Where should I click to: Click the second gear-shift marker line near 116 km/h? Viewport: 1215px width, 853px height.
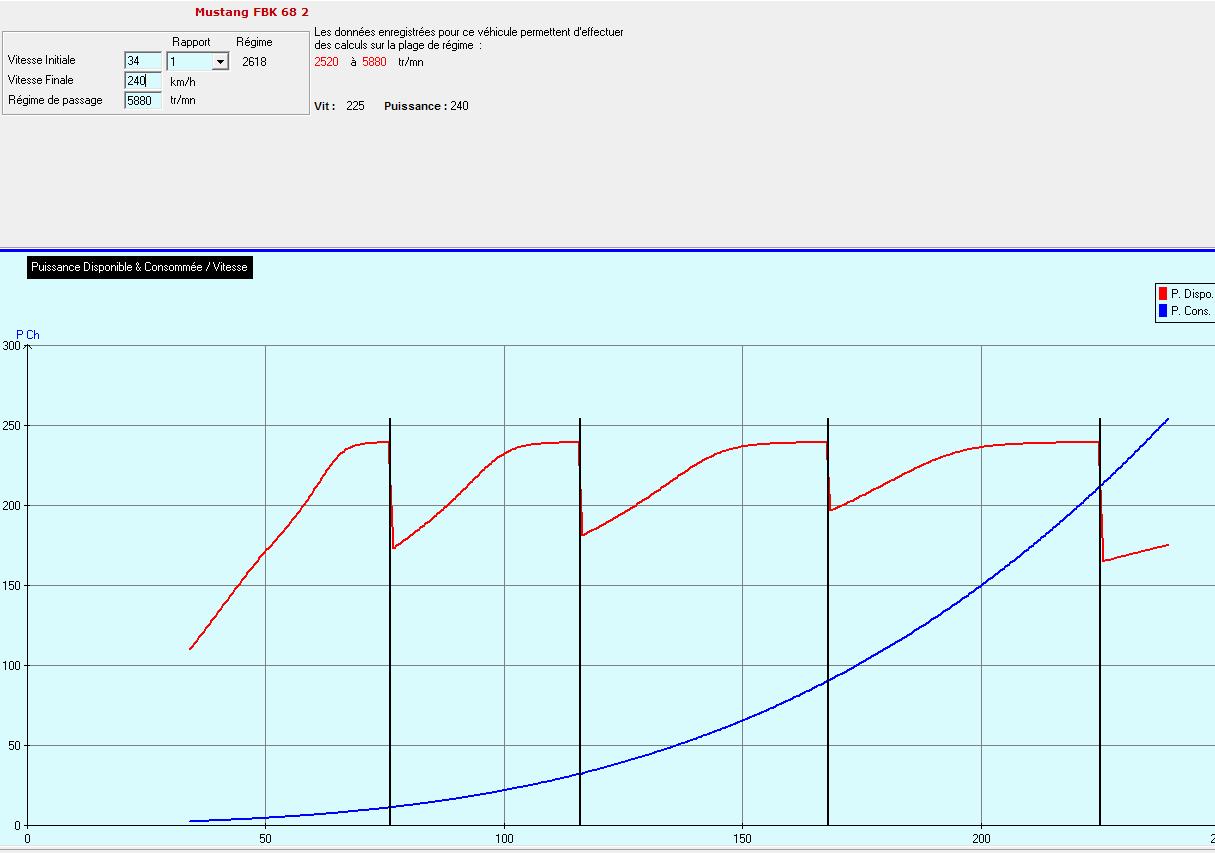pyautogui.click(x=580, y=621)
